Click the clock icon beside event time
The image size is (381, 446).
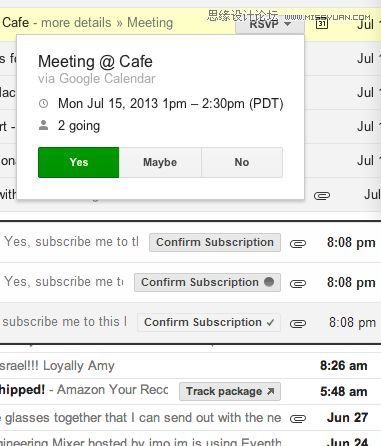click(44, 104)
